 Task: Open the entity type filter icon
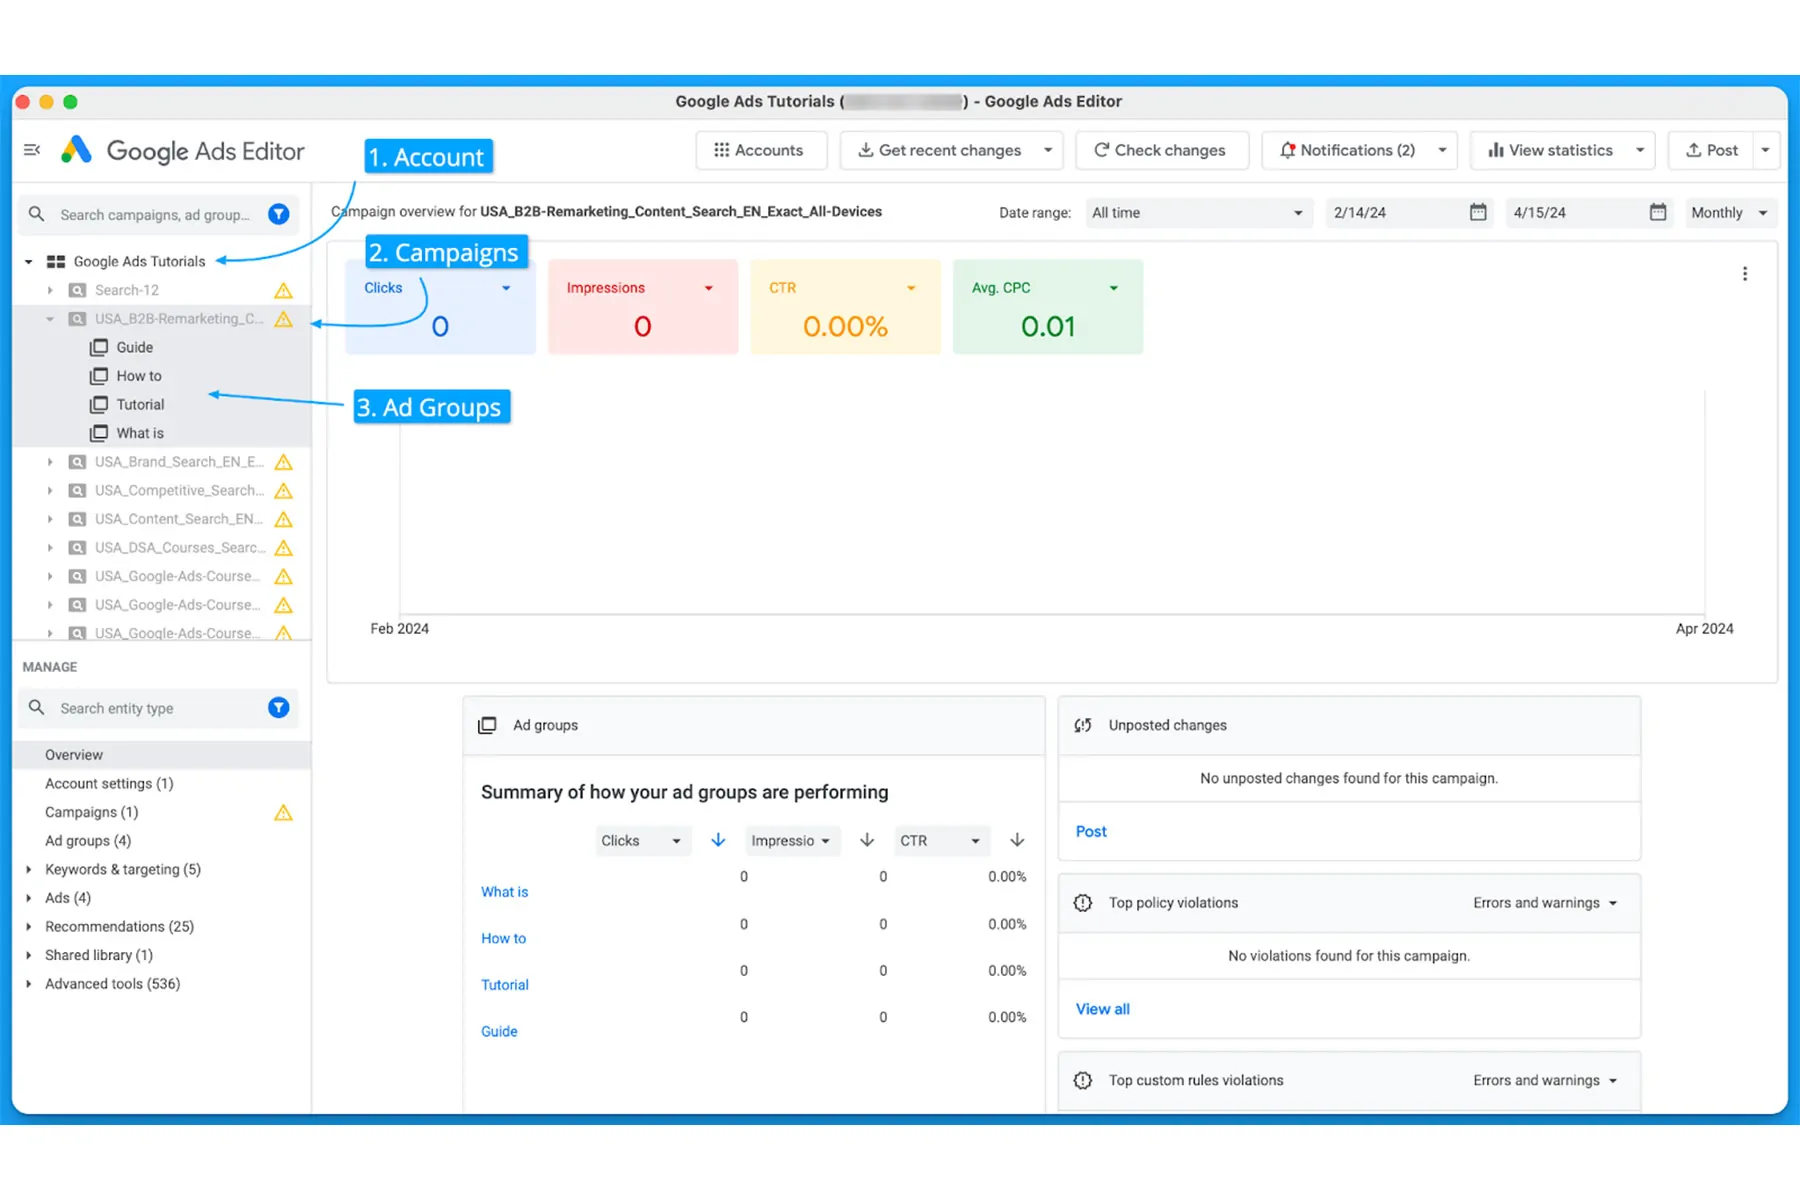[x=279, y=708]
